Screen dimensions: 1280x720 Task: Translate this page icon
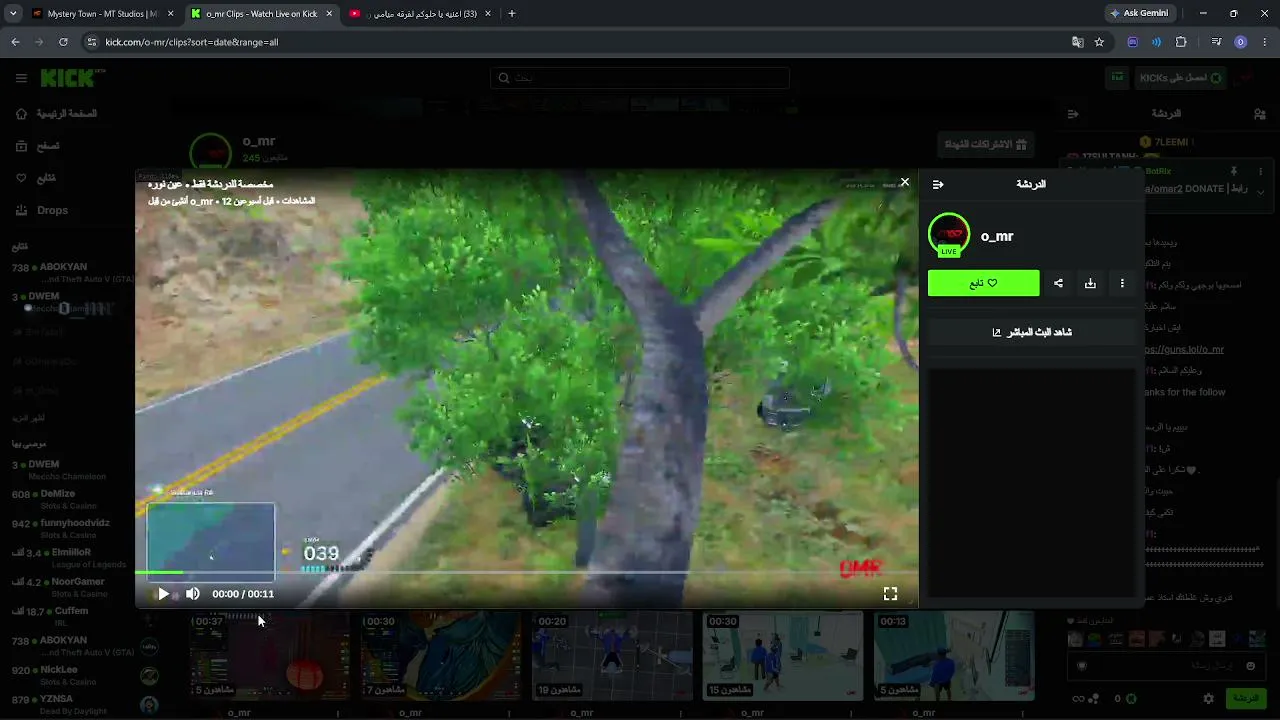click(x=1077, y=42)
